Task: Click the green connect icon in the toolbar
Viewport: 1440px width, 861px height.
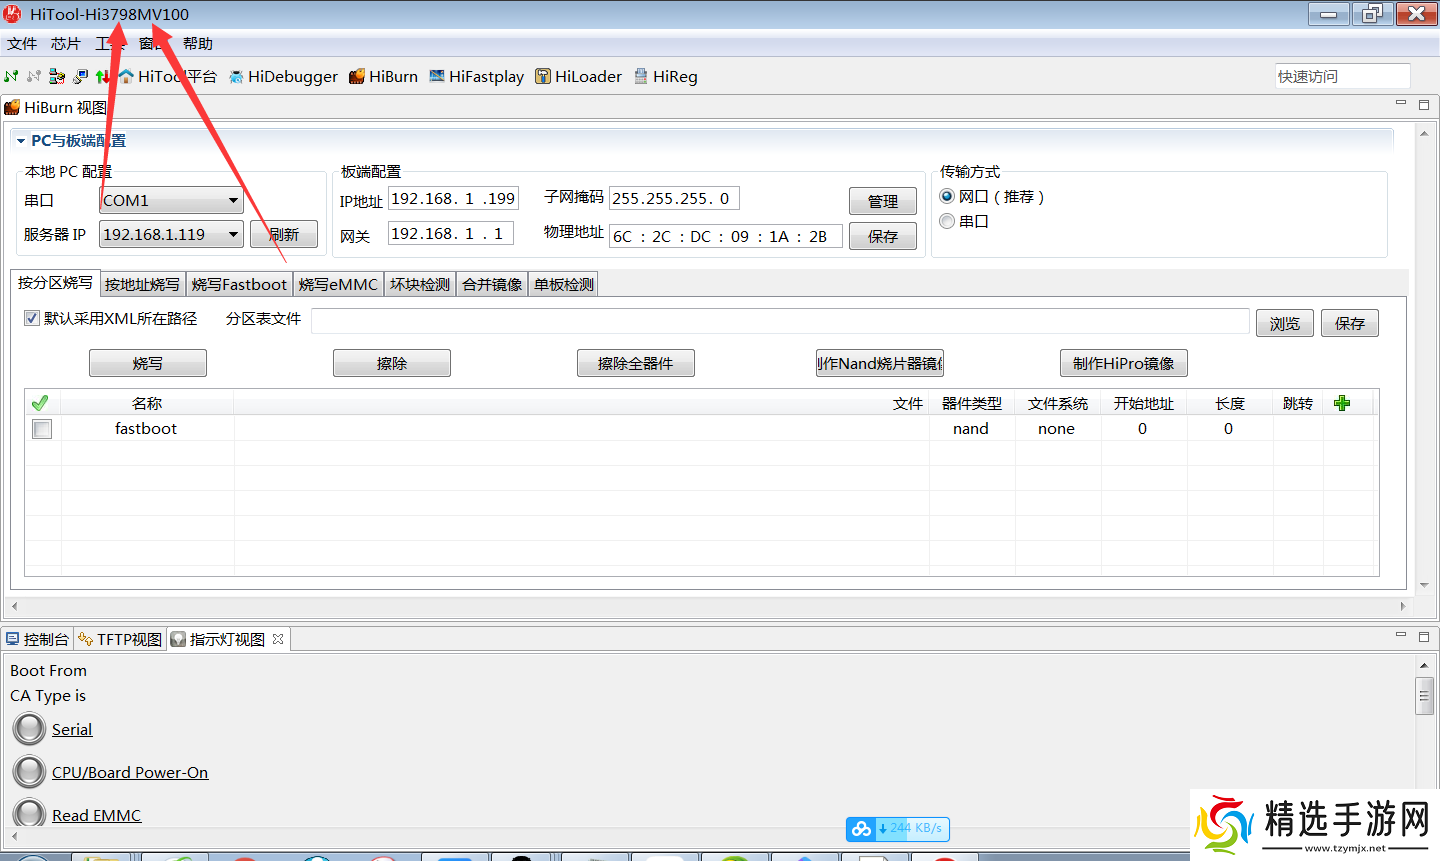Action: (x=12, y=75)
